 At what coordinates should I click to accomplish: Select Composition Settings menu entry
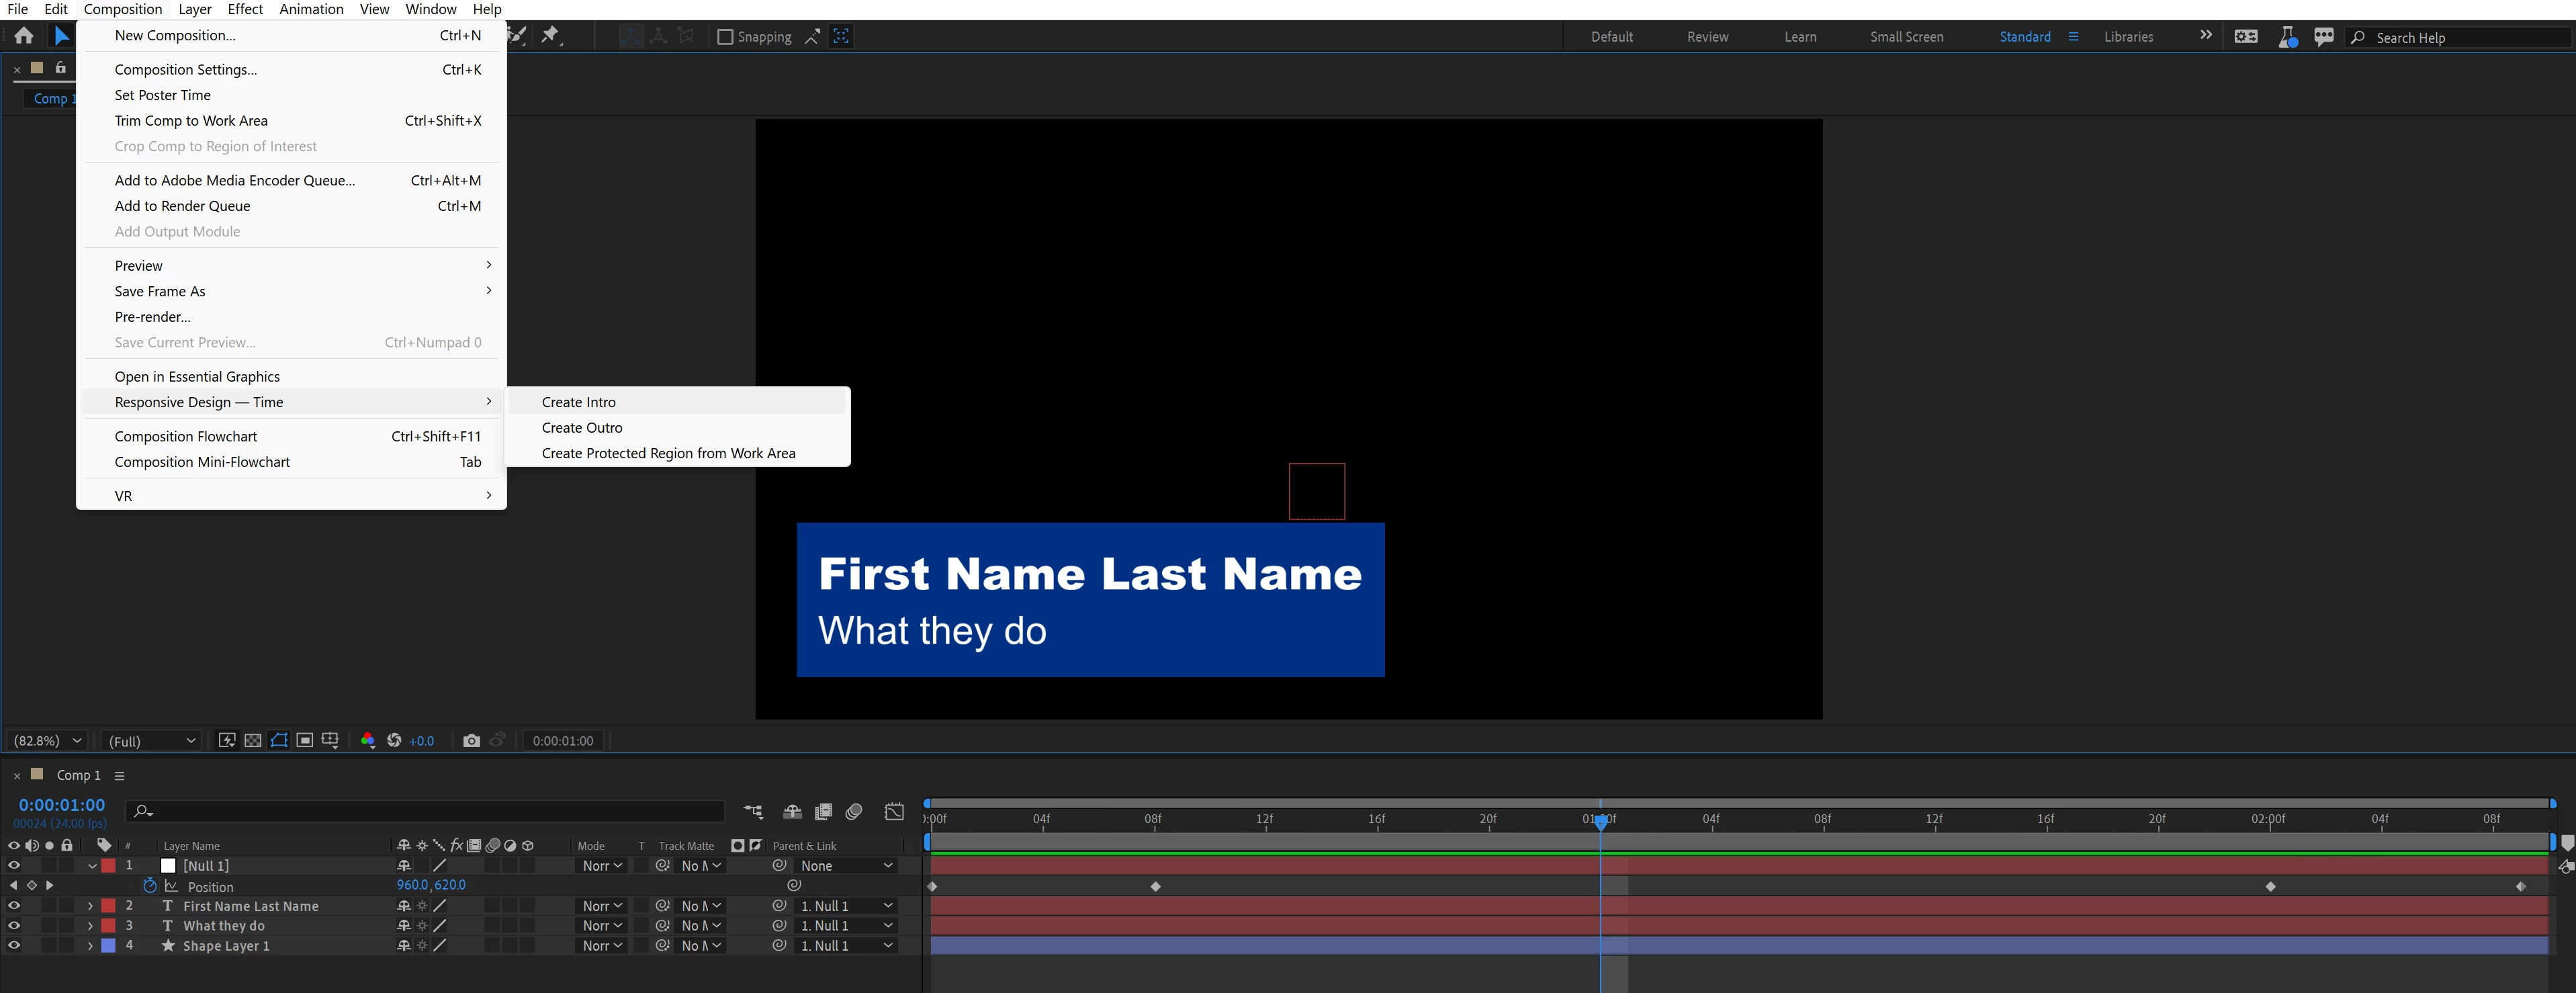tap(186, 69)
